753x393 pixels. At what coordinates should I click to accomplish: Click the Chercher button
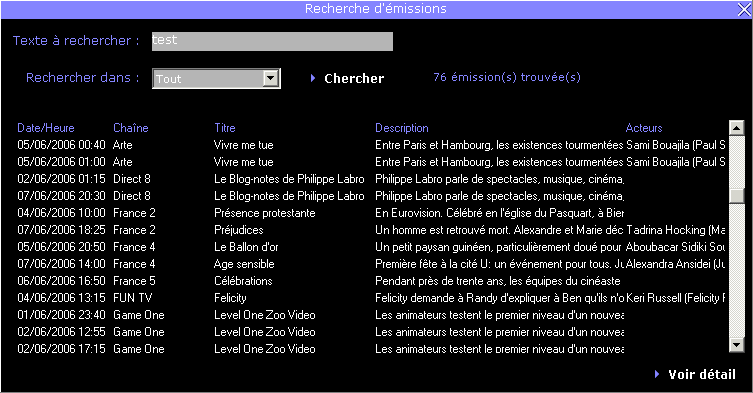[x=348, y=78]
